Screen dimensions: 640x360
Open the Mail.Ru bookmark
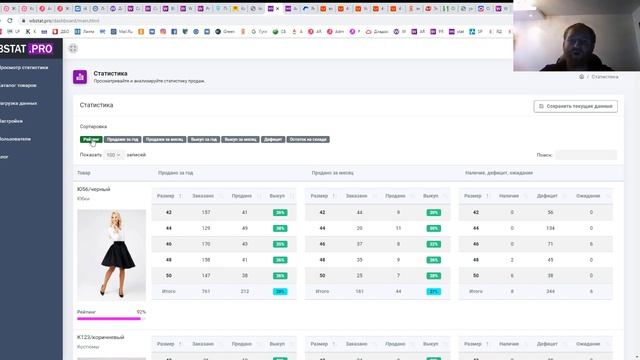tap(122, 31)
